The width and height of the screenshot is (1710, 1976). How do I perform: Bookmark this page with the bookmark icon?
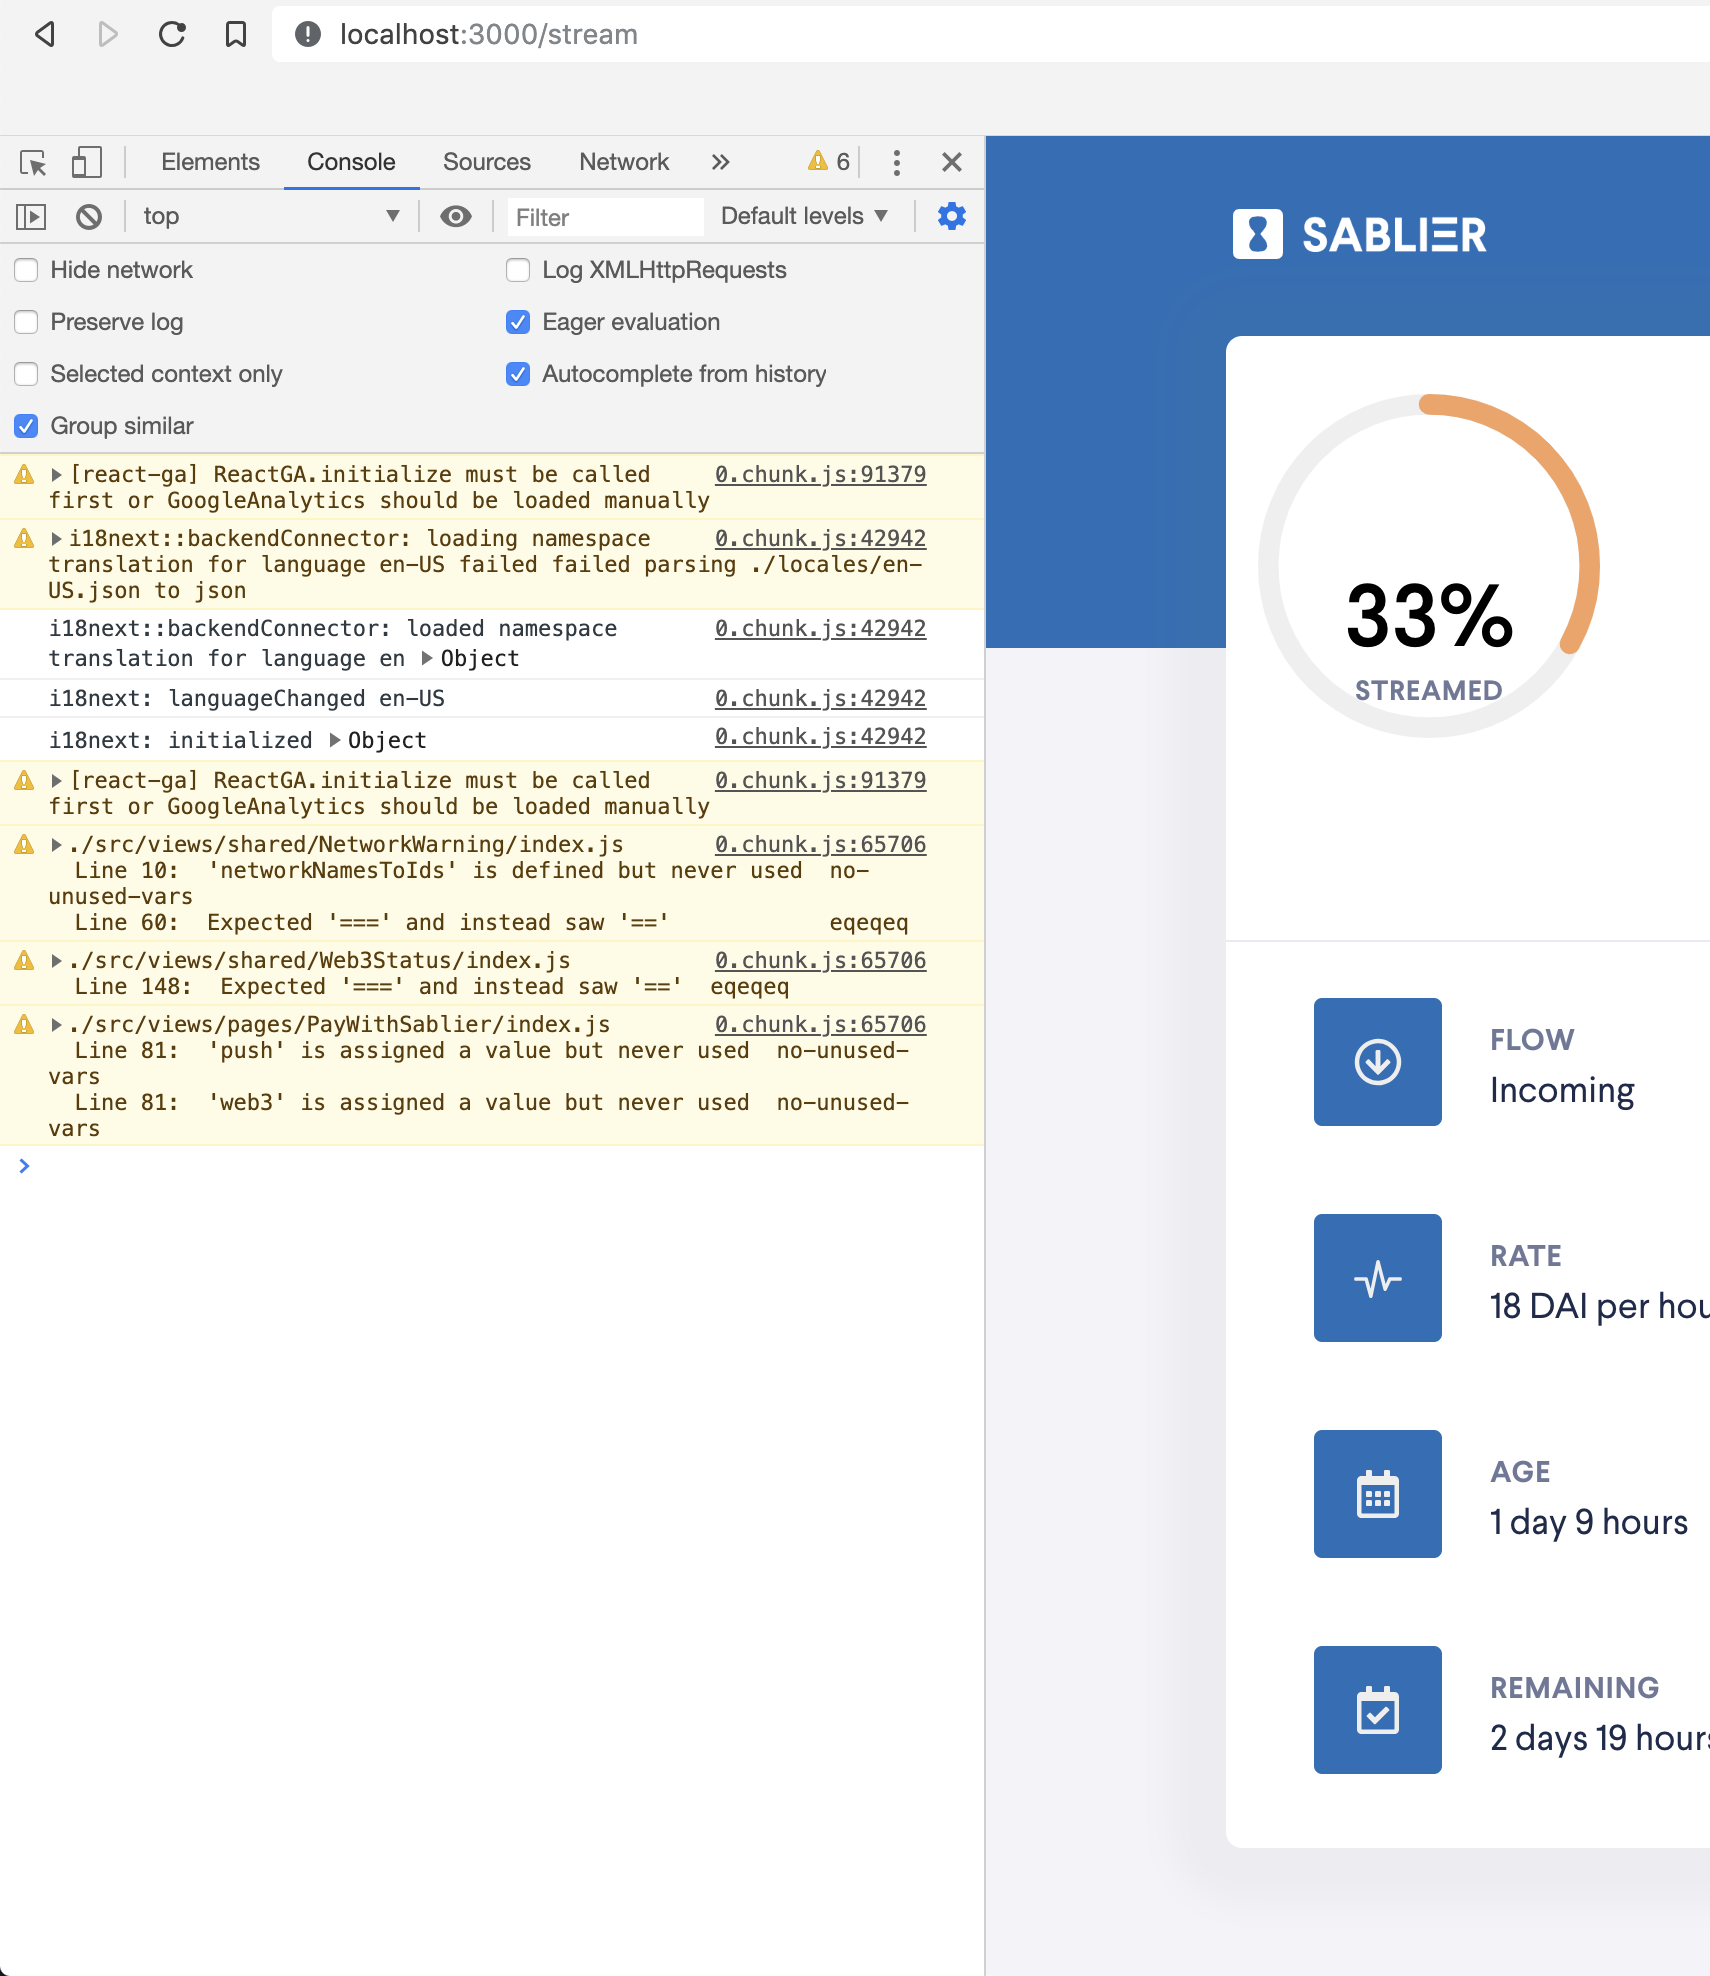click(x=236, y=34)
